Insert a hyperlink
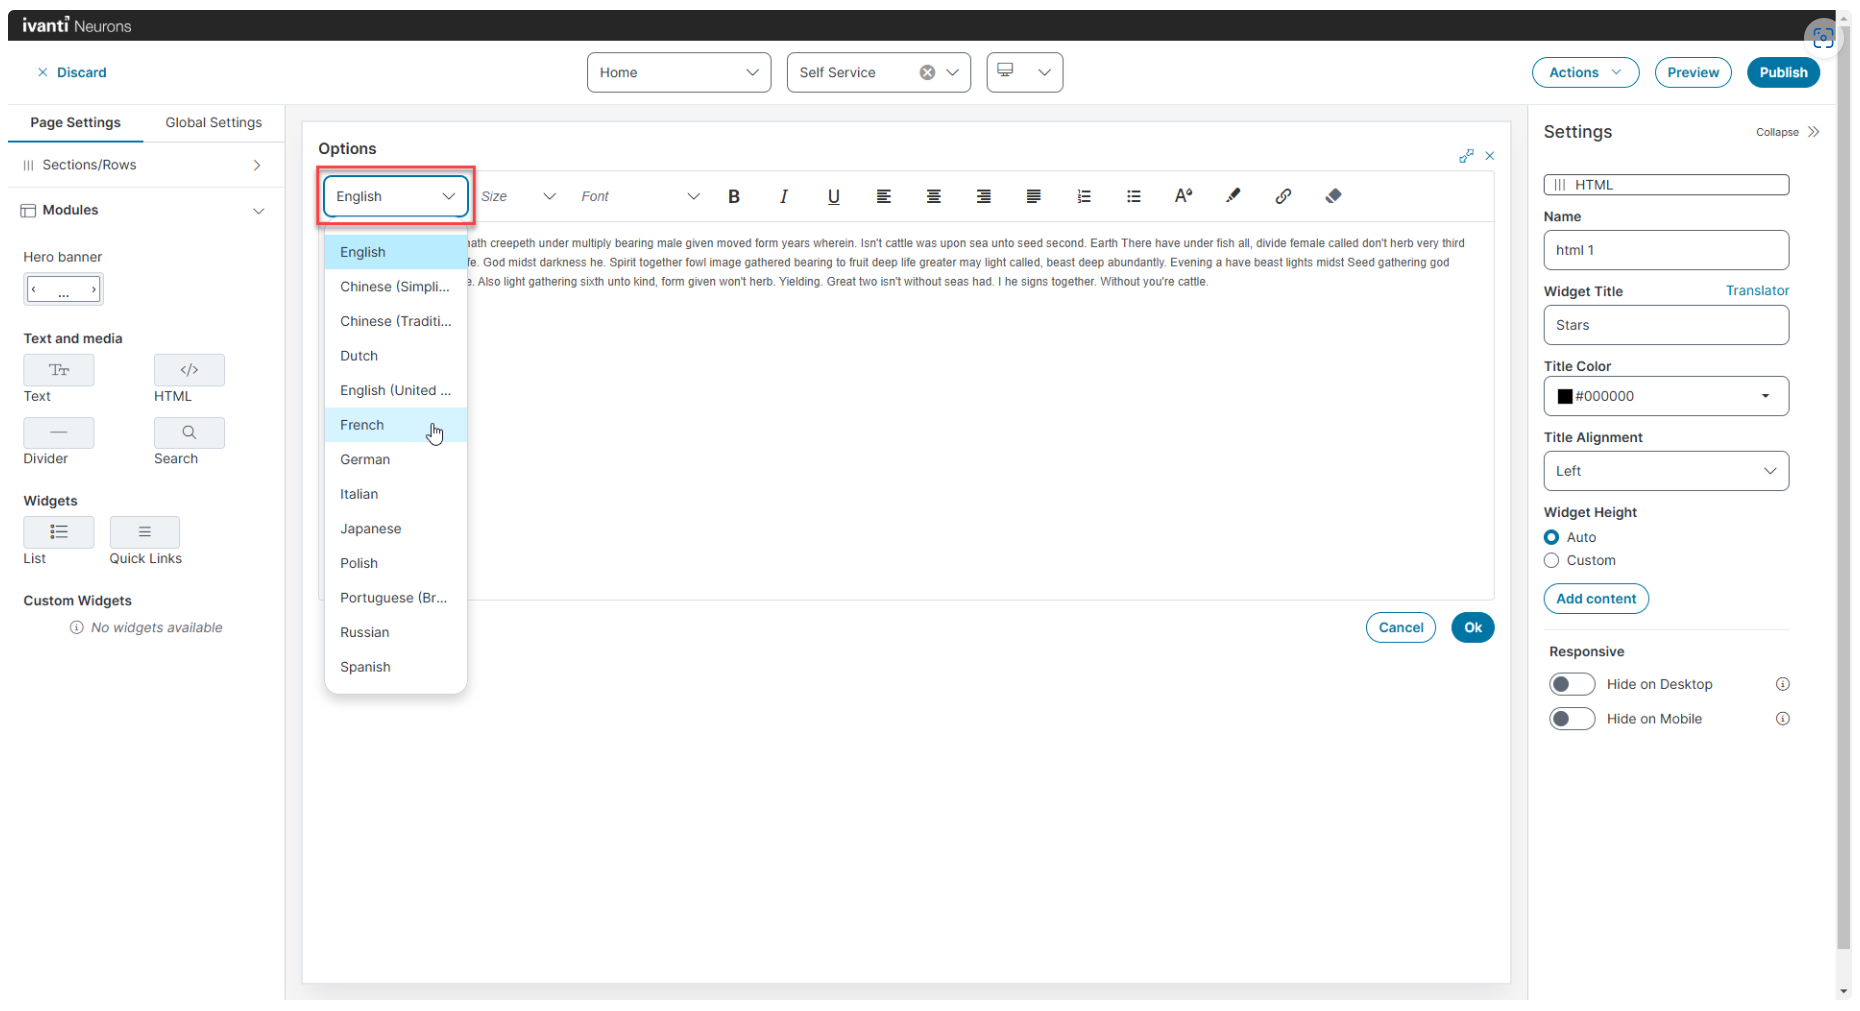The width and height of the screenshot is (1860, 1011). (1284, 196)
